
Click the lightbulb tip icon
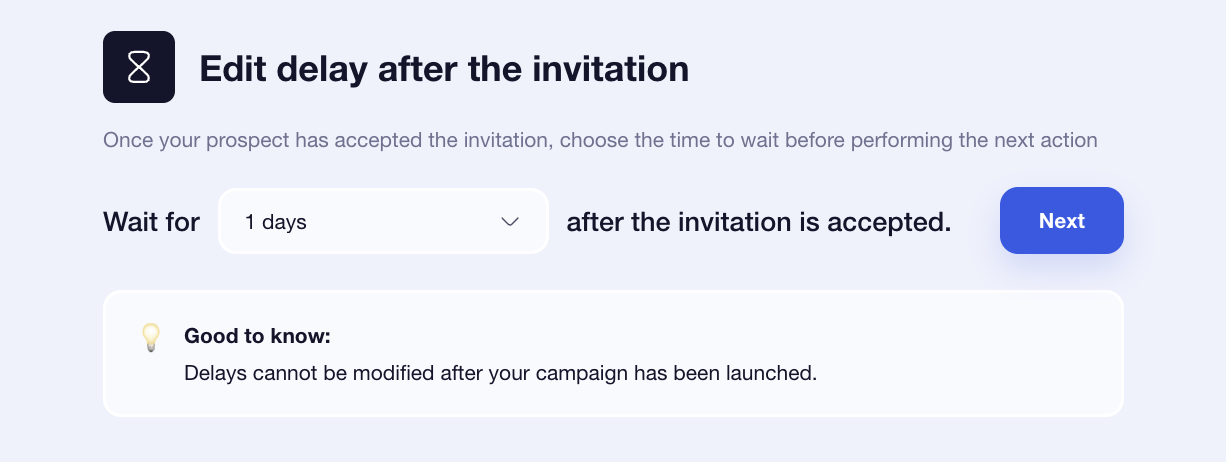151,338
